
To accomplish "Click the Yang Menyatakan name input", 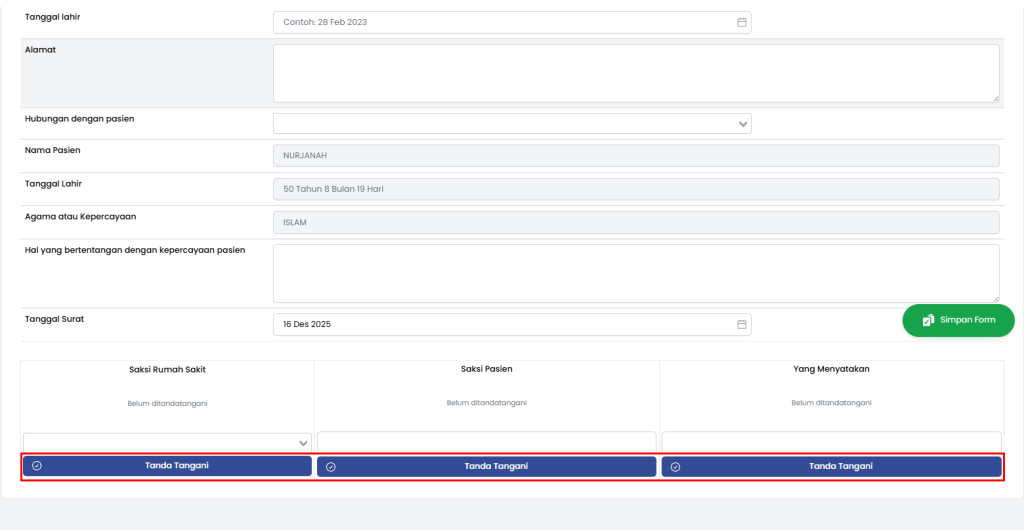I will pyautogui.click(x=831, y=442).
